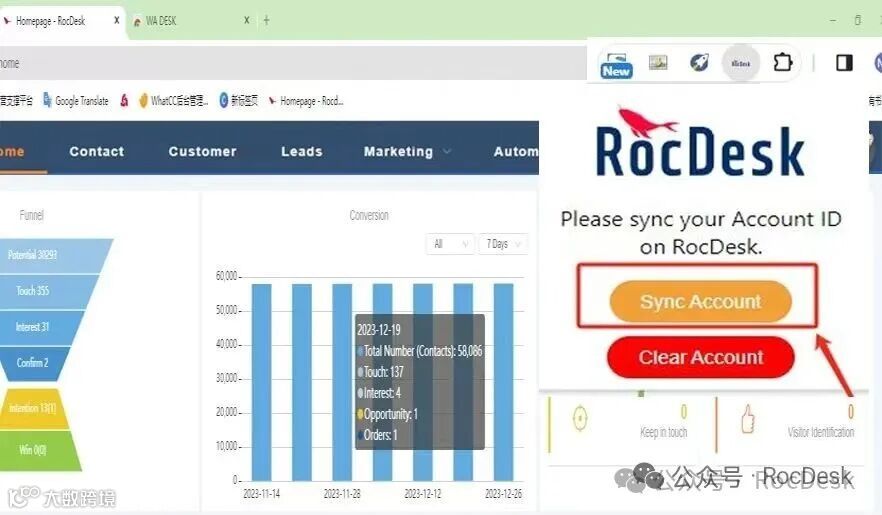Image resolution: width=882 pixels, height=515 pixels.
Task: Click the red Clear Account button
Action: (700, 357)
